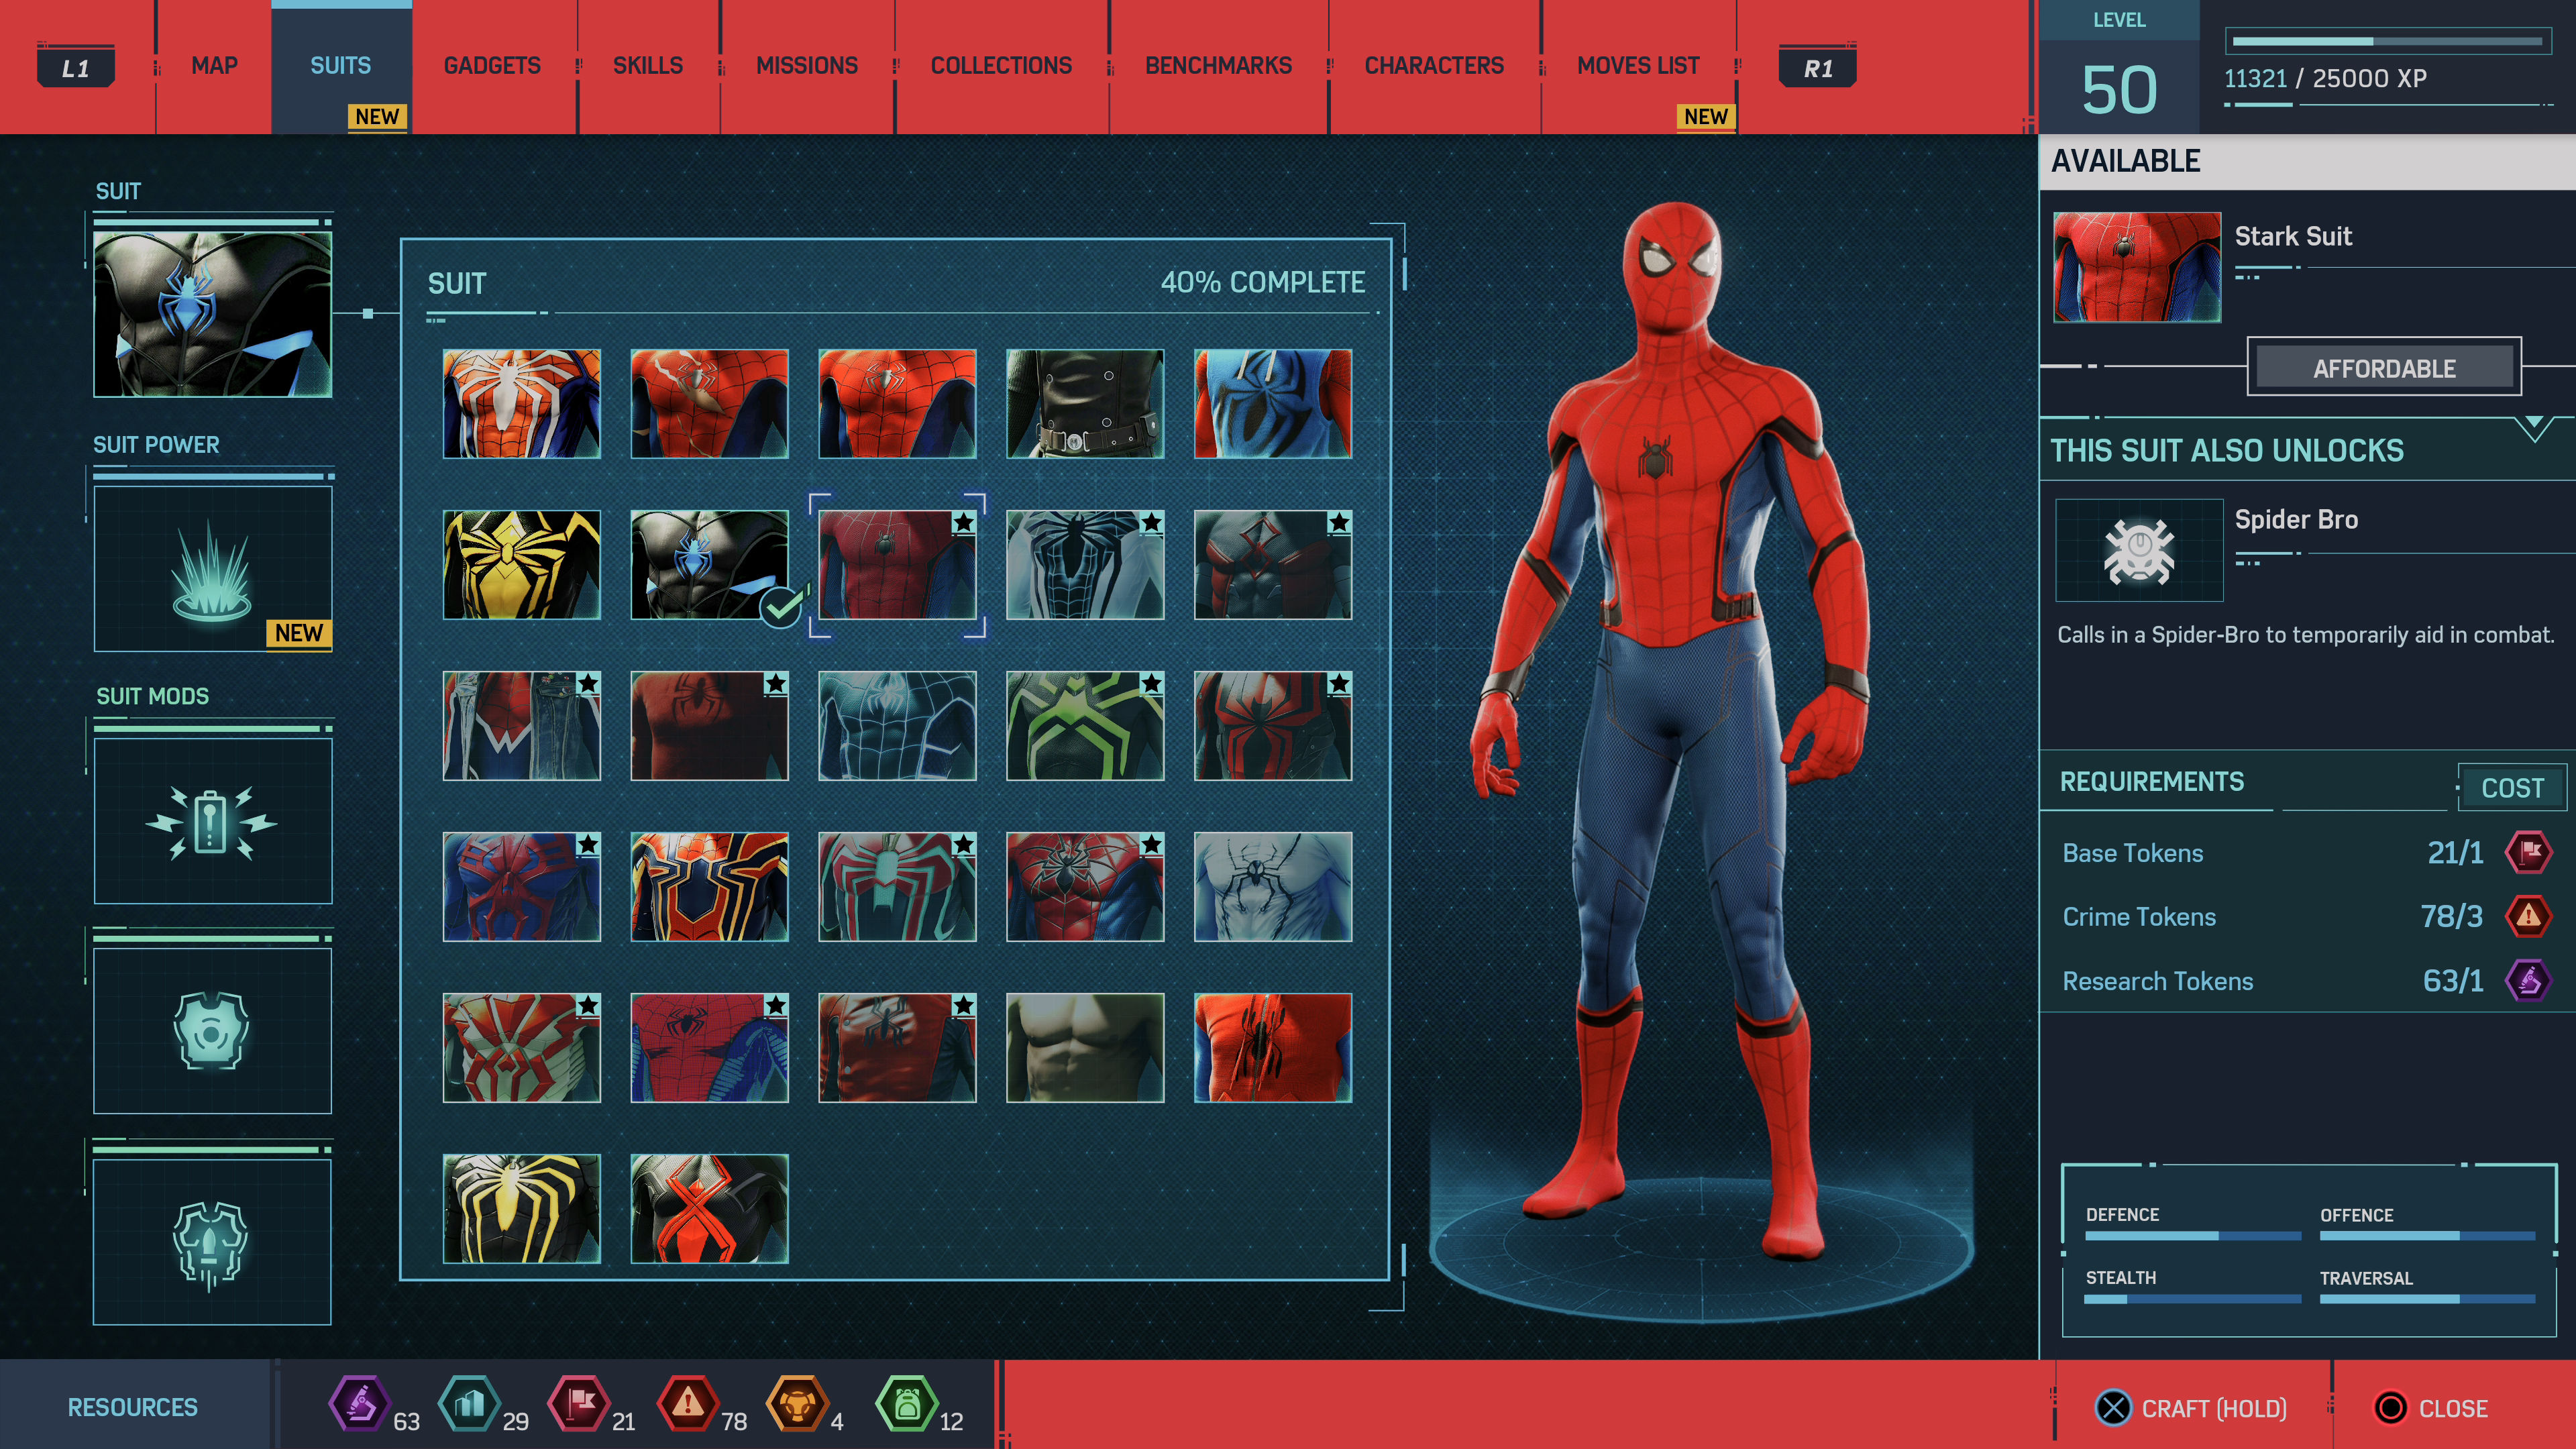Open the chest armor suit mod slot
The height and width of the screenshot is (1449, 2576).
[x=212, y=1031]
